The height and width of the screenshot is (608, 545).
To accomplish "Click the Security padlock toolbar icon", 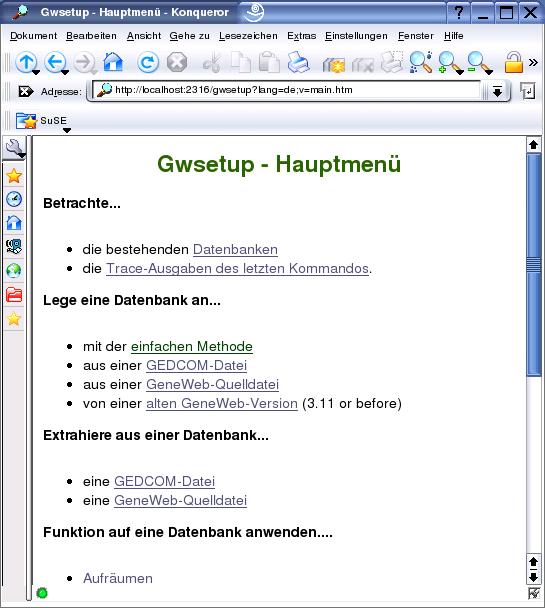I will (x=514, y=62).
